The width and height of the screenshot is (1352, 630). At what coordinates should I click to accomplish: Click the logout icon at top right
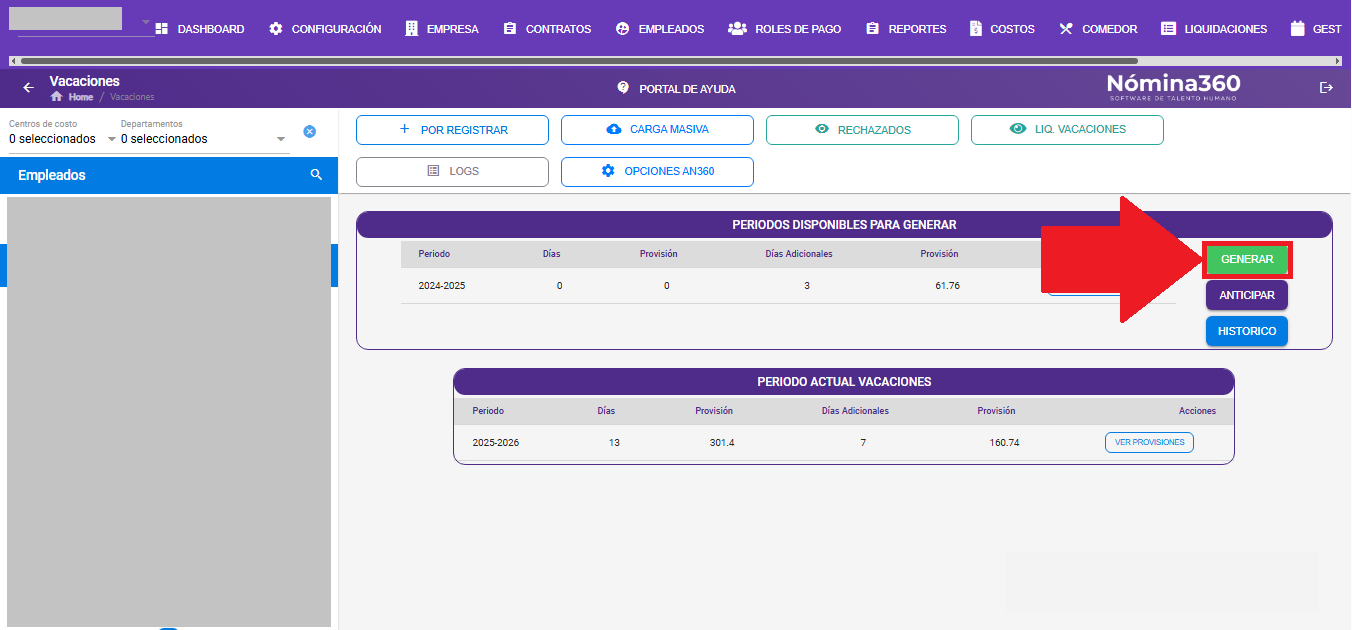click(1327, 88)
